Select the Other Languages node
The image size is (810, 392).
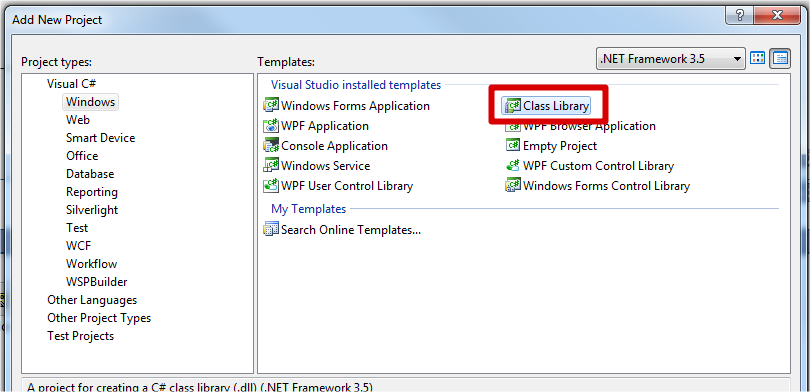pos(92,300)
